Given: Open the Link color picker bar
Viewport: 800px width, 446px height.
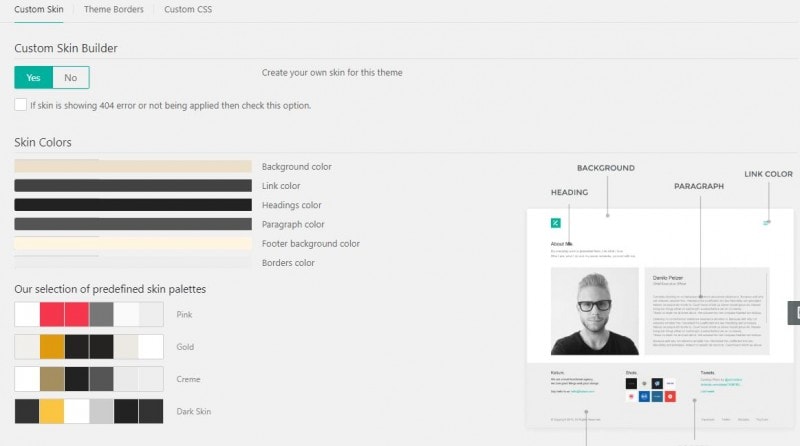Looking at the screenshot, I should (x=132, y=186).
